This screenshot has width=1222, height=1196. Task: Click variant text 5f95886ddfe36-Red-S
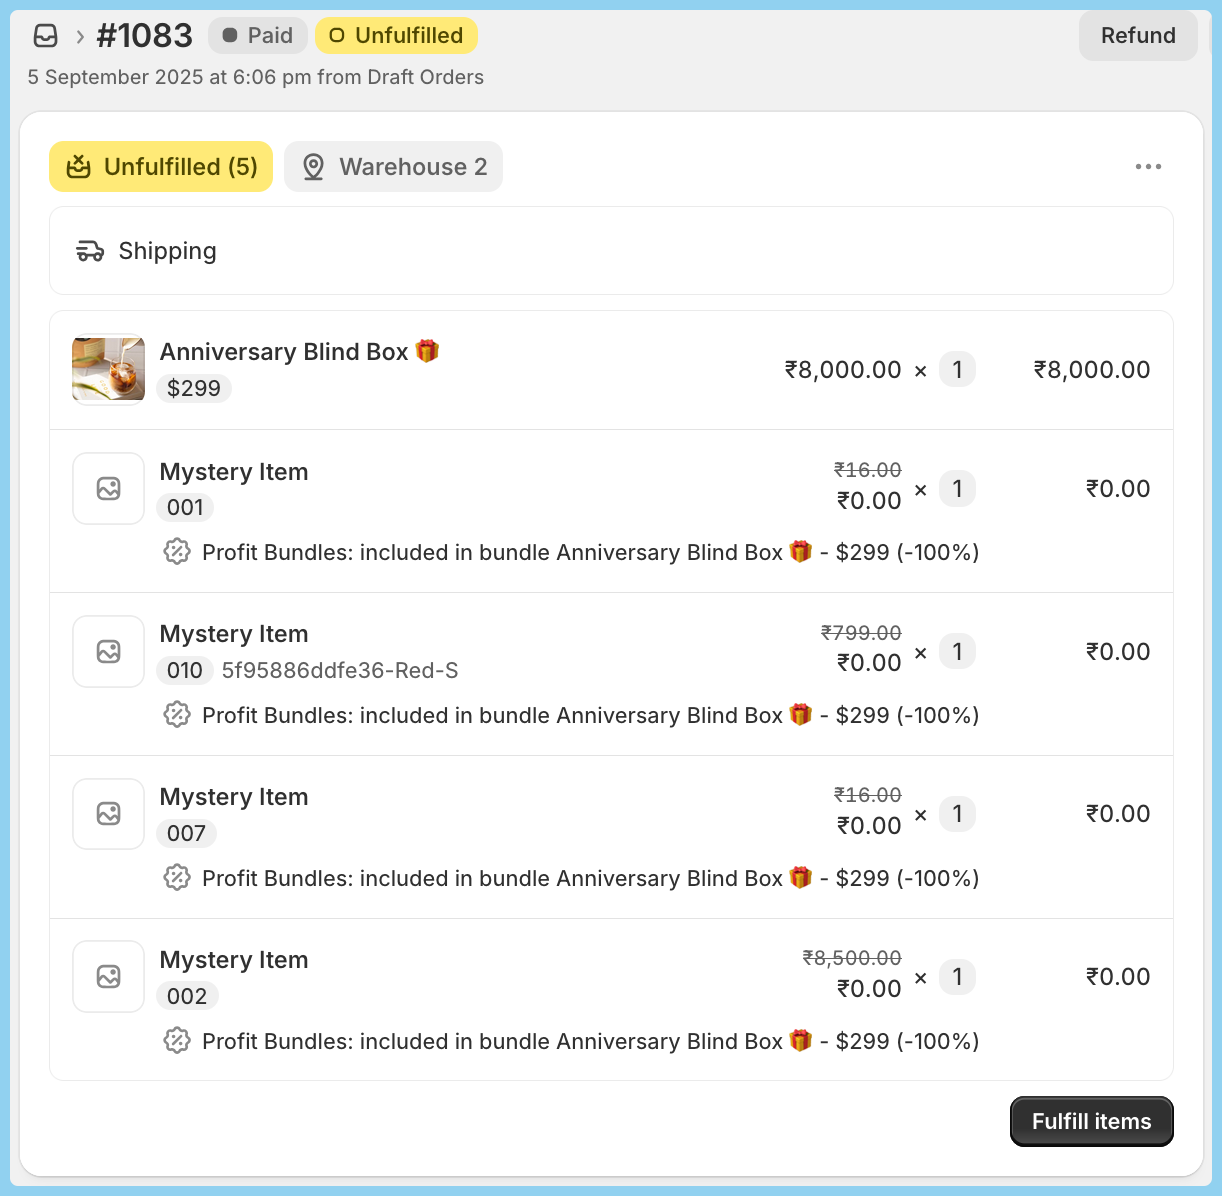pos(340,670)
